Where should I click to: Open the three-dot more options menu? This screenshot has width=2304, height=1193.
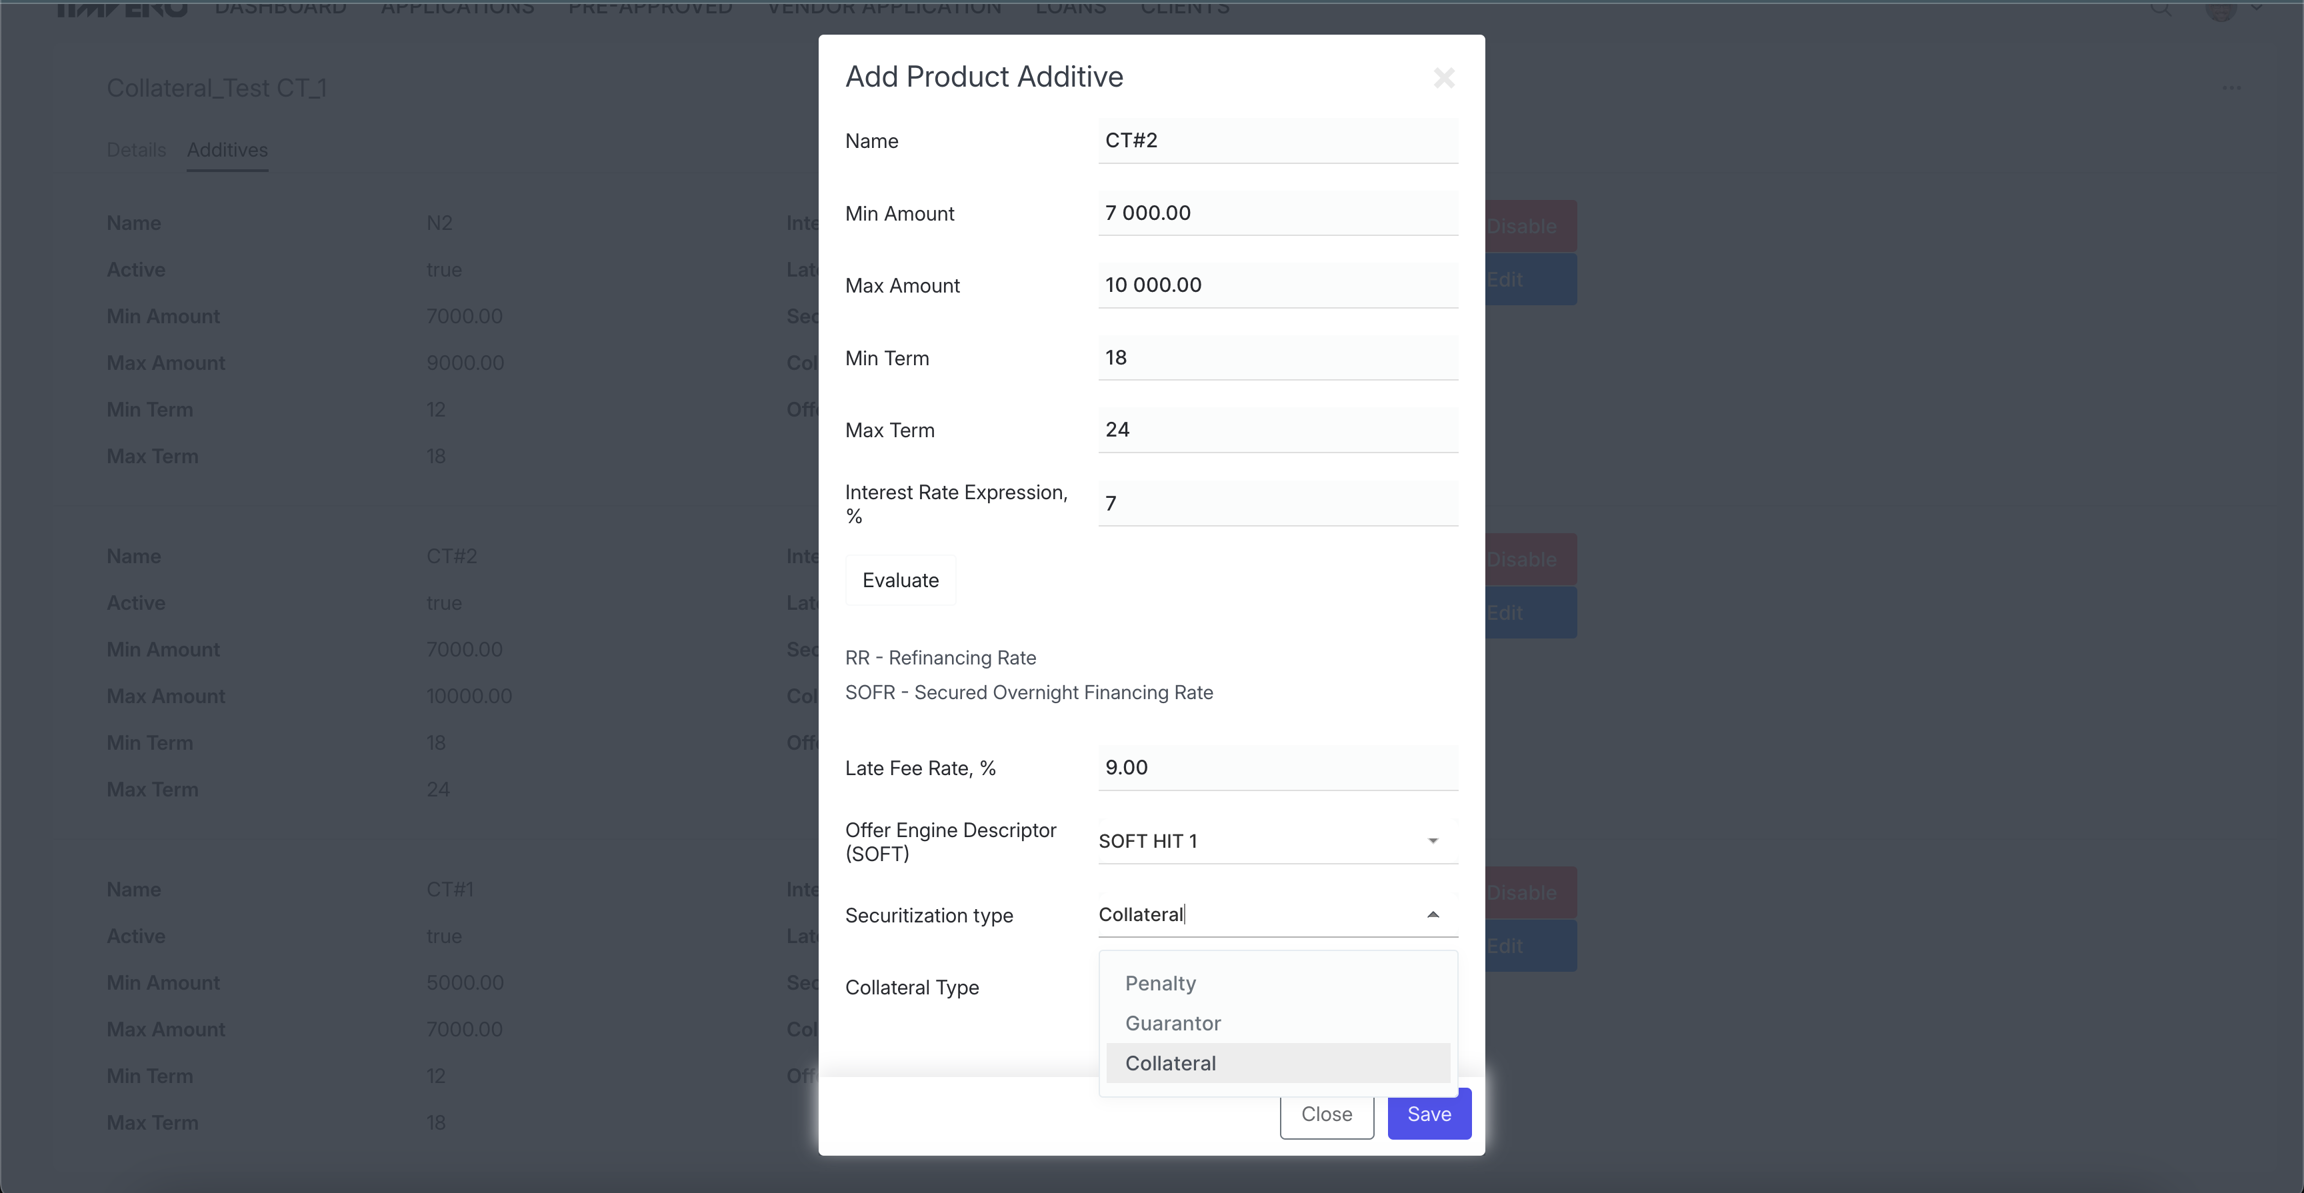point(2231,88)
